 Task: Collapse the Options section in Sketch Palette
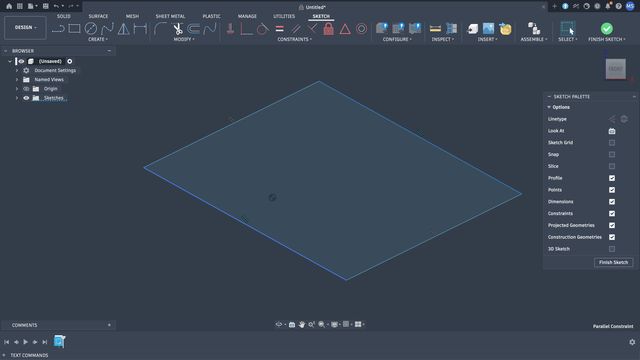click(549, 107)
